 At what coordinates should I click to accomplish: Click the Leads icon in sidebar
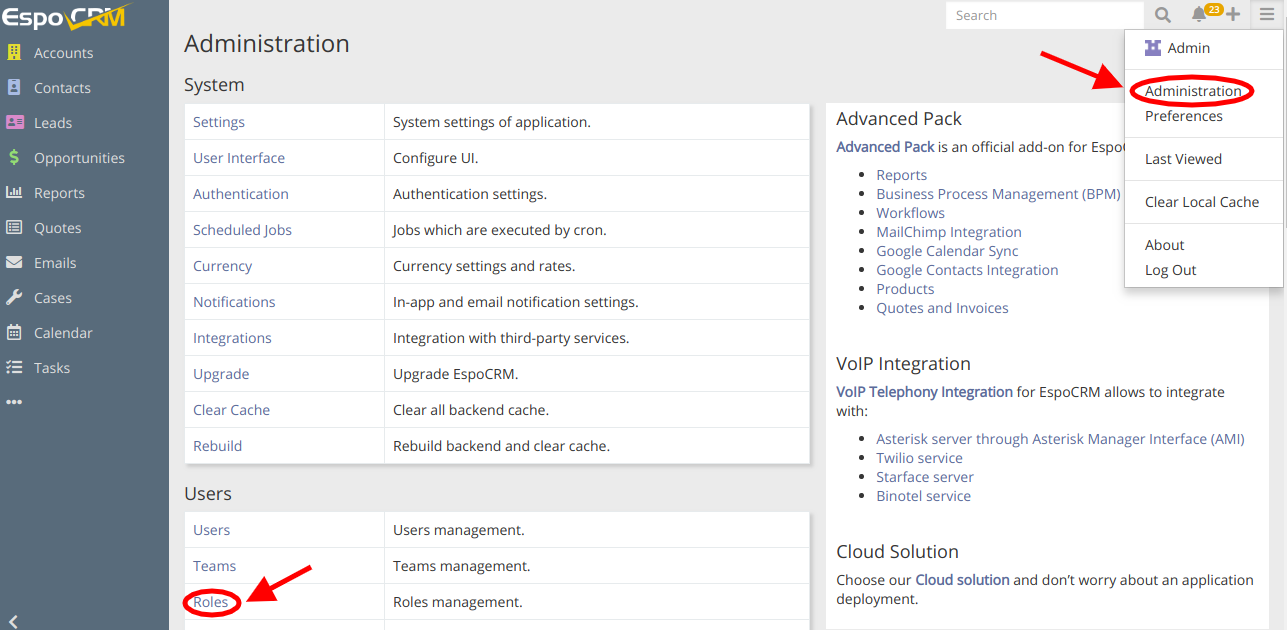[14, 123]
